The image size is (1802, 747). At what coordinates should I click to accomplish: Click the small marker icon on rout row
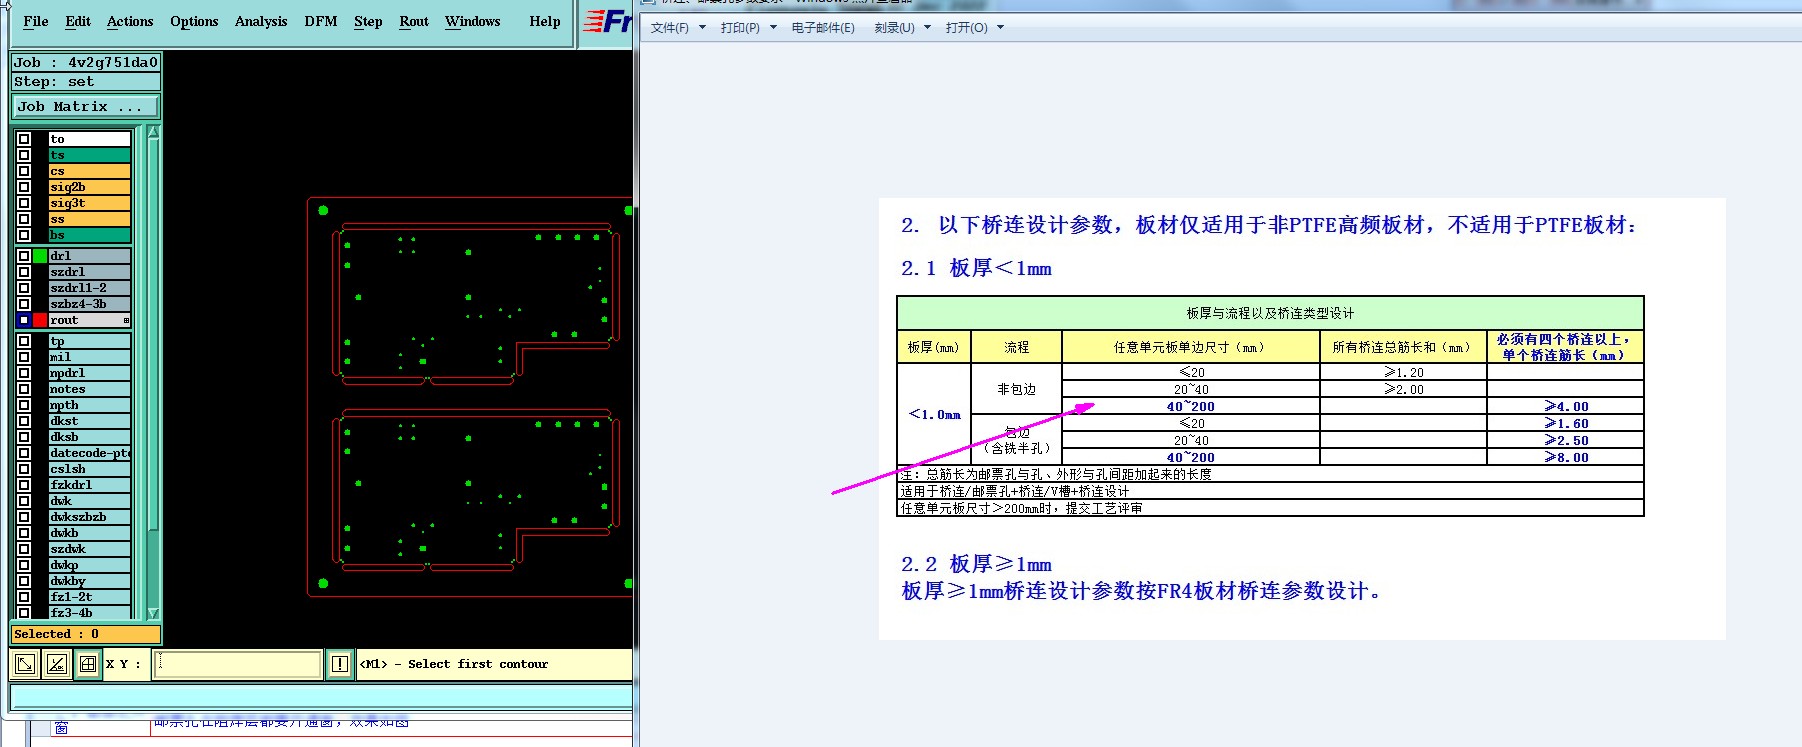click(126, 320)
